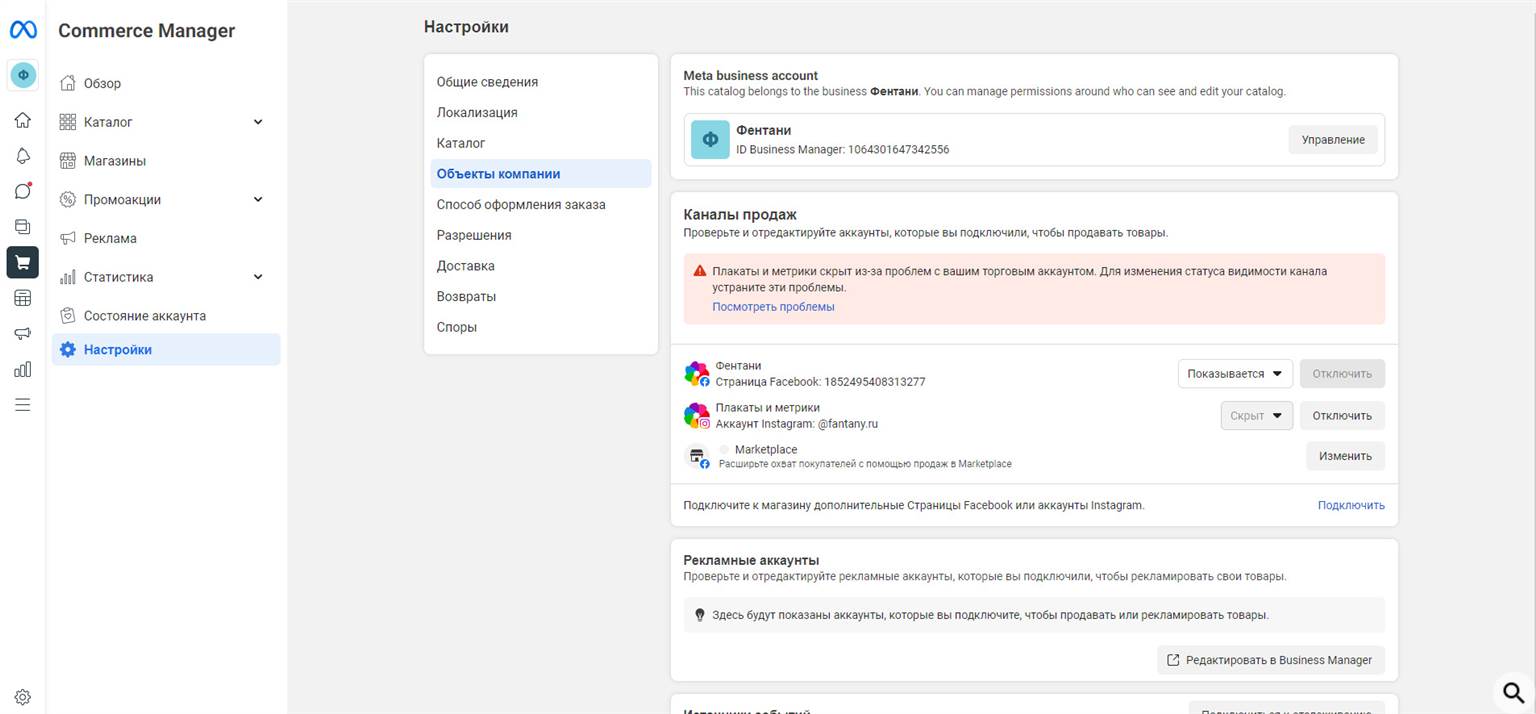Click the Управление button
Image resolution: width=1536 pixels, height=714 pixels.
(x=1333, y=140)
